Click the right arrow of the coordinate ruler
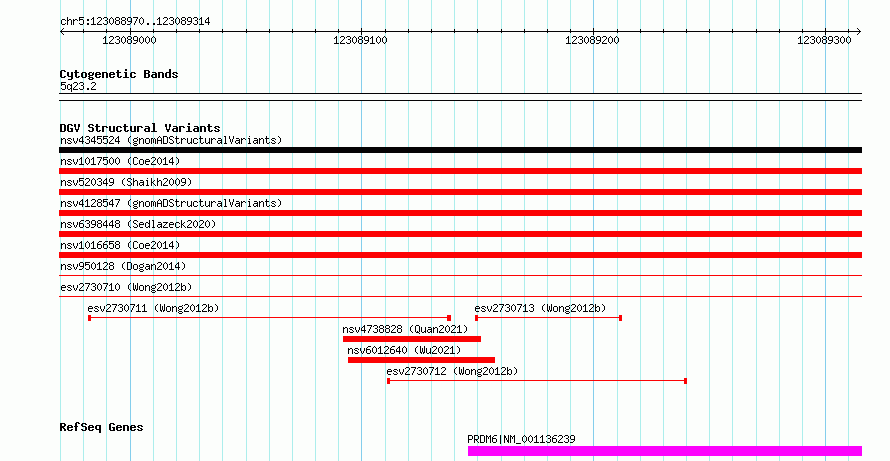The image size is (890, 461). tap(858, 32)
